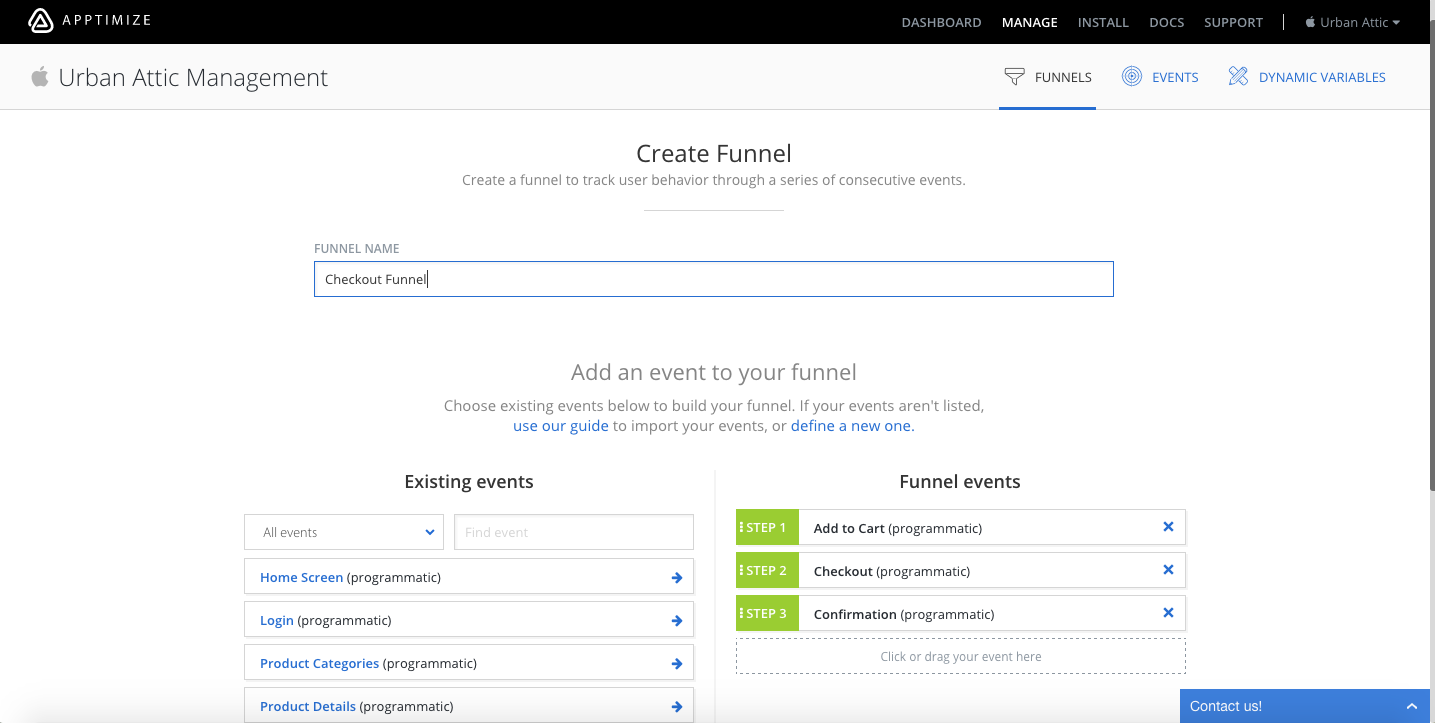This screenshot has height=723, width=1435.
Task: Click the 'Click or drag your event here' dropzone
Action: 961,657
